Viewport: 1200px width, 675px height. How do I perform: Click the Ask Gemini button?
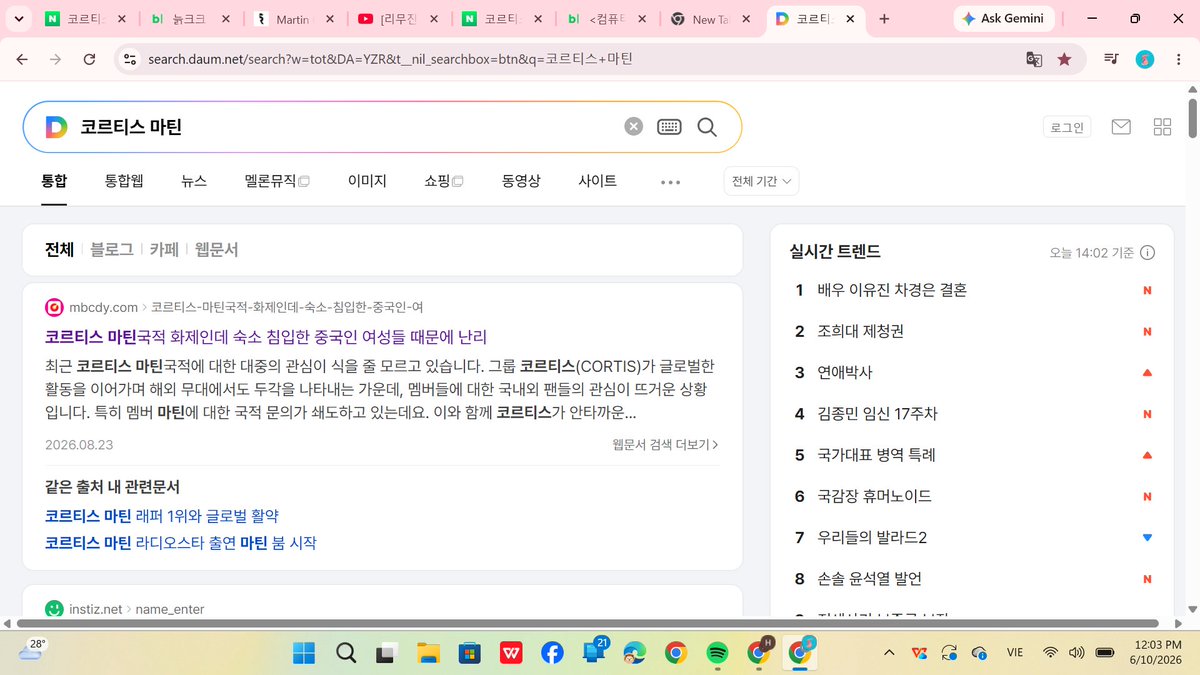1005,19
